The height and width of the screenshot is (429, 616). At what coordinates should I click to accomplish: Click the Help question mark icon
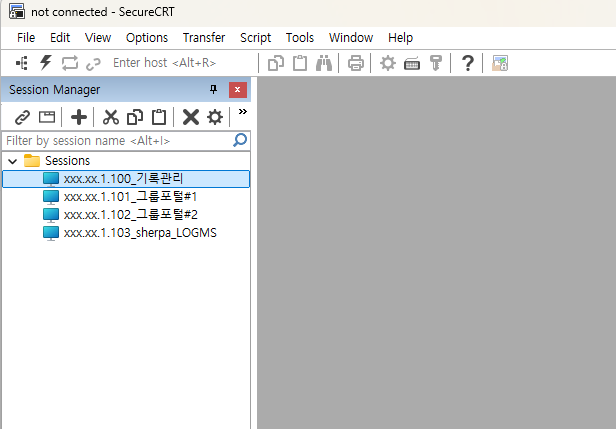coord(468,63)
